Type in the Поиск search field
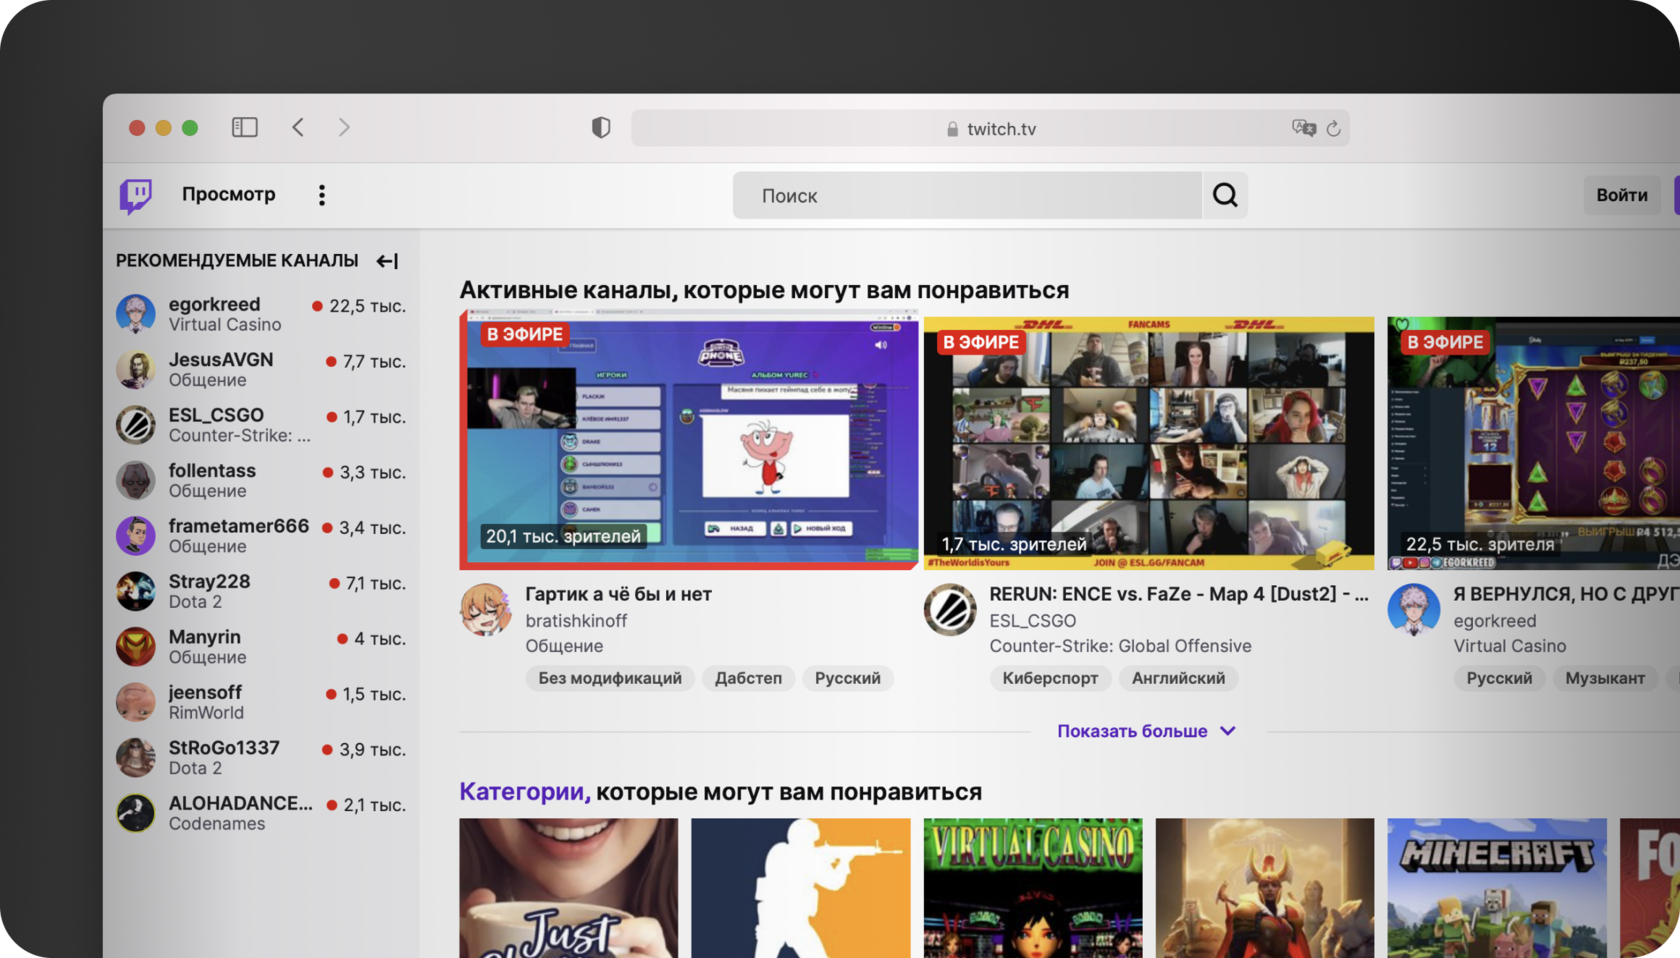The height and width of the screenshot is (958, 1680). [x=966, y=196]
